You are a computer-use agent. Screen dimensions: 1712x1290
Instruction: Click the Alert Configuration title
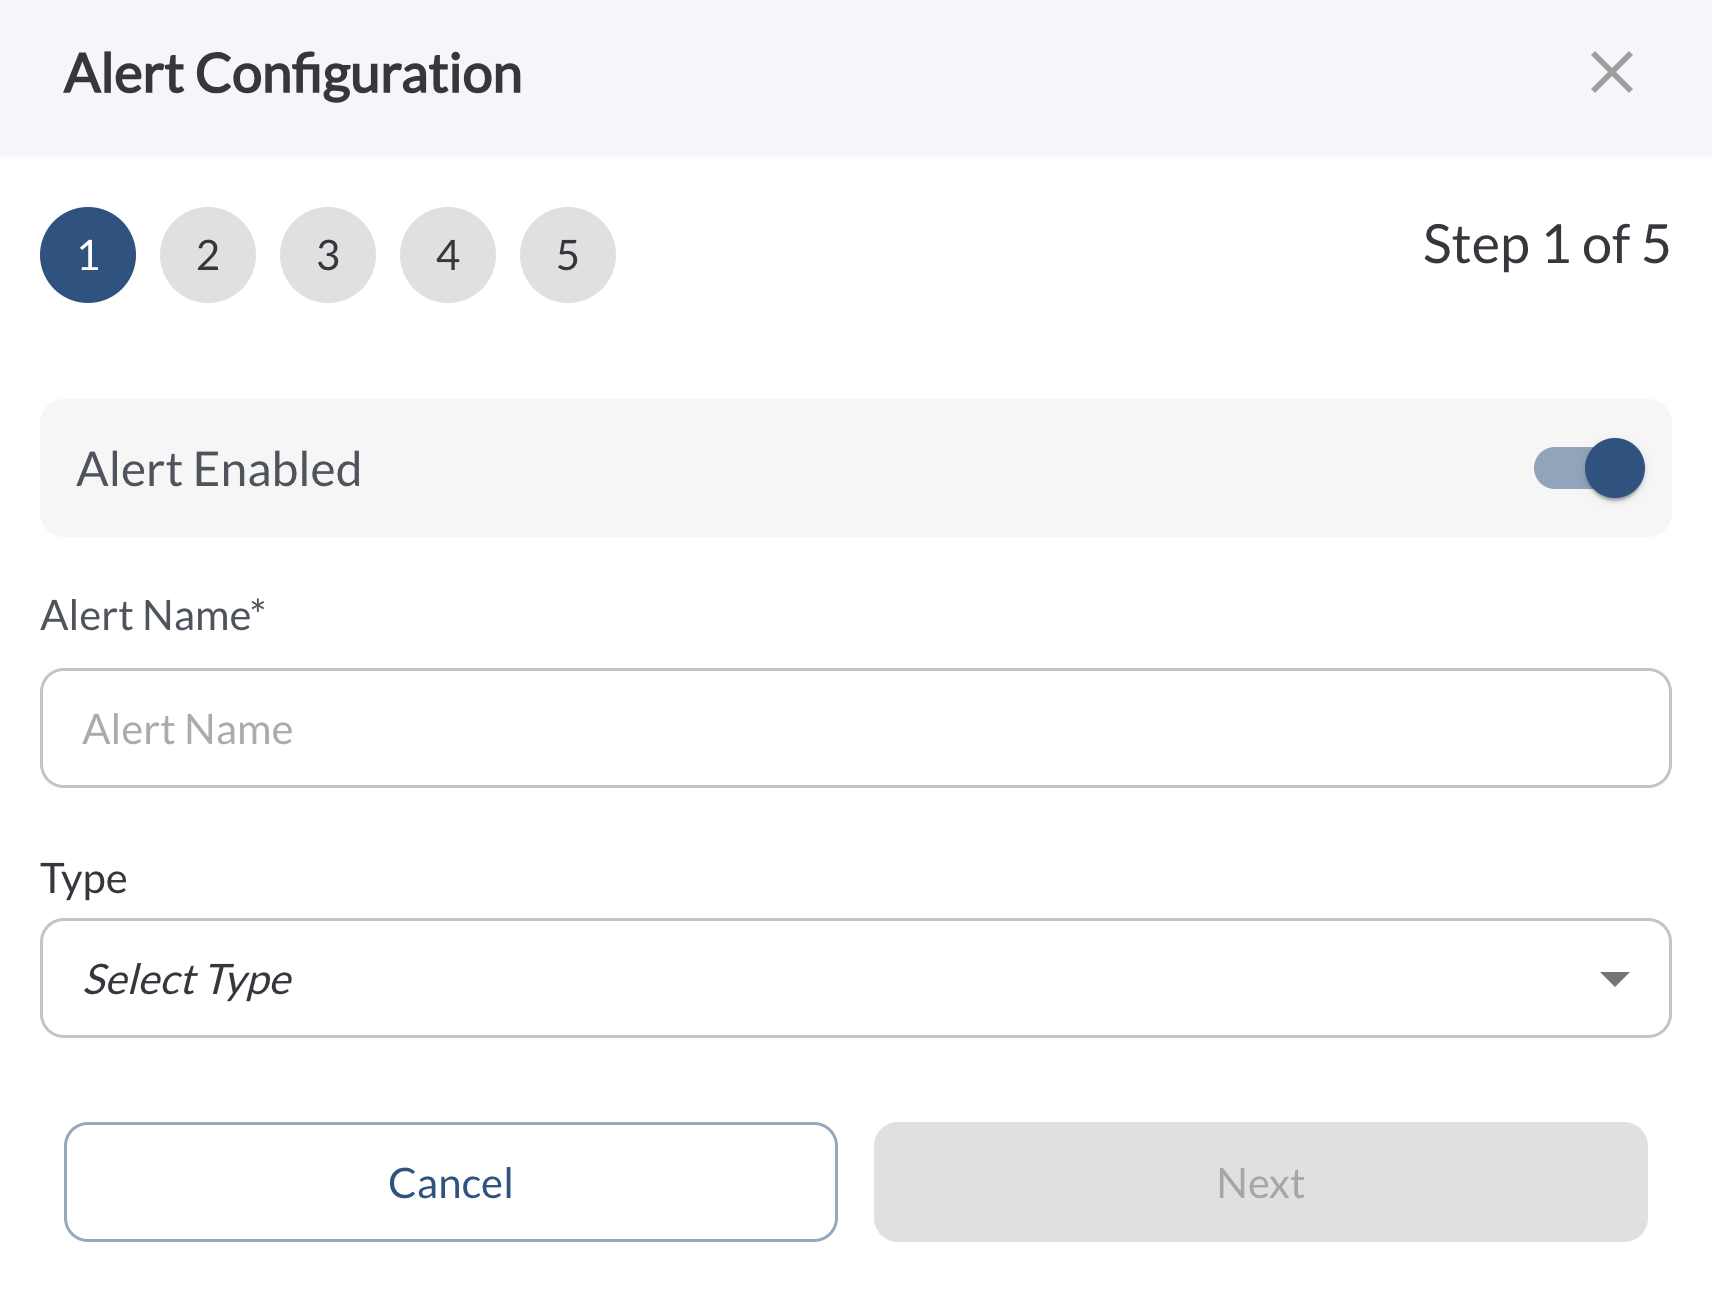293,74
